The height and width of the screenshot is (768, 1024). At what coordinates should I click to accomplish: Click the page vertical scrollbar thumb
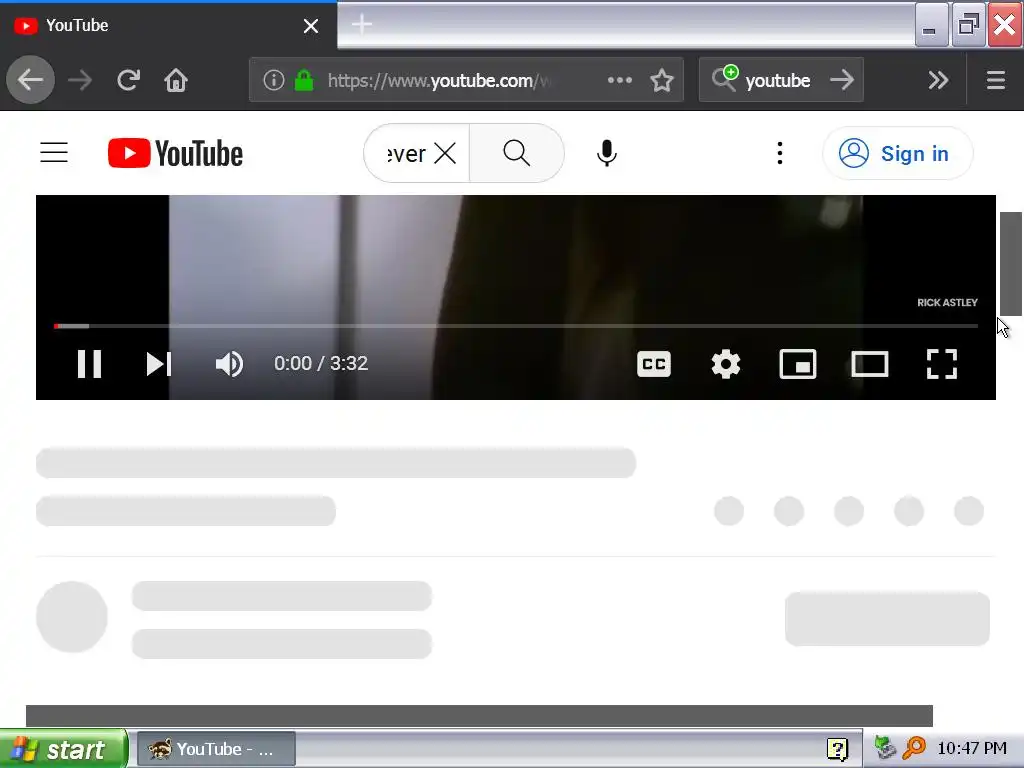pos(1010,264)
